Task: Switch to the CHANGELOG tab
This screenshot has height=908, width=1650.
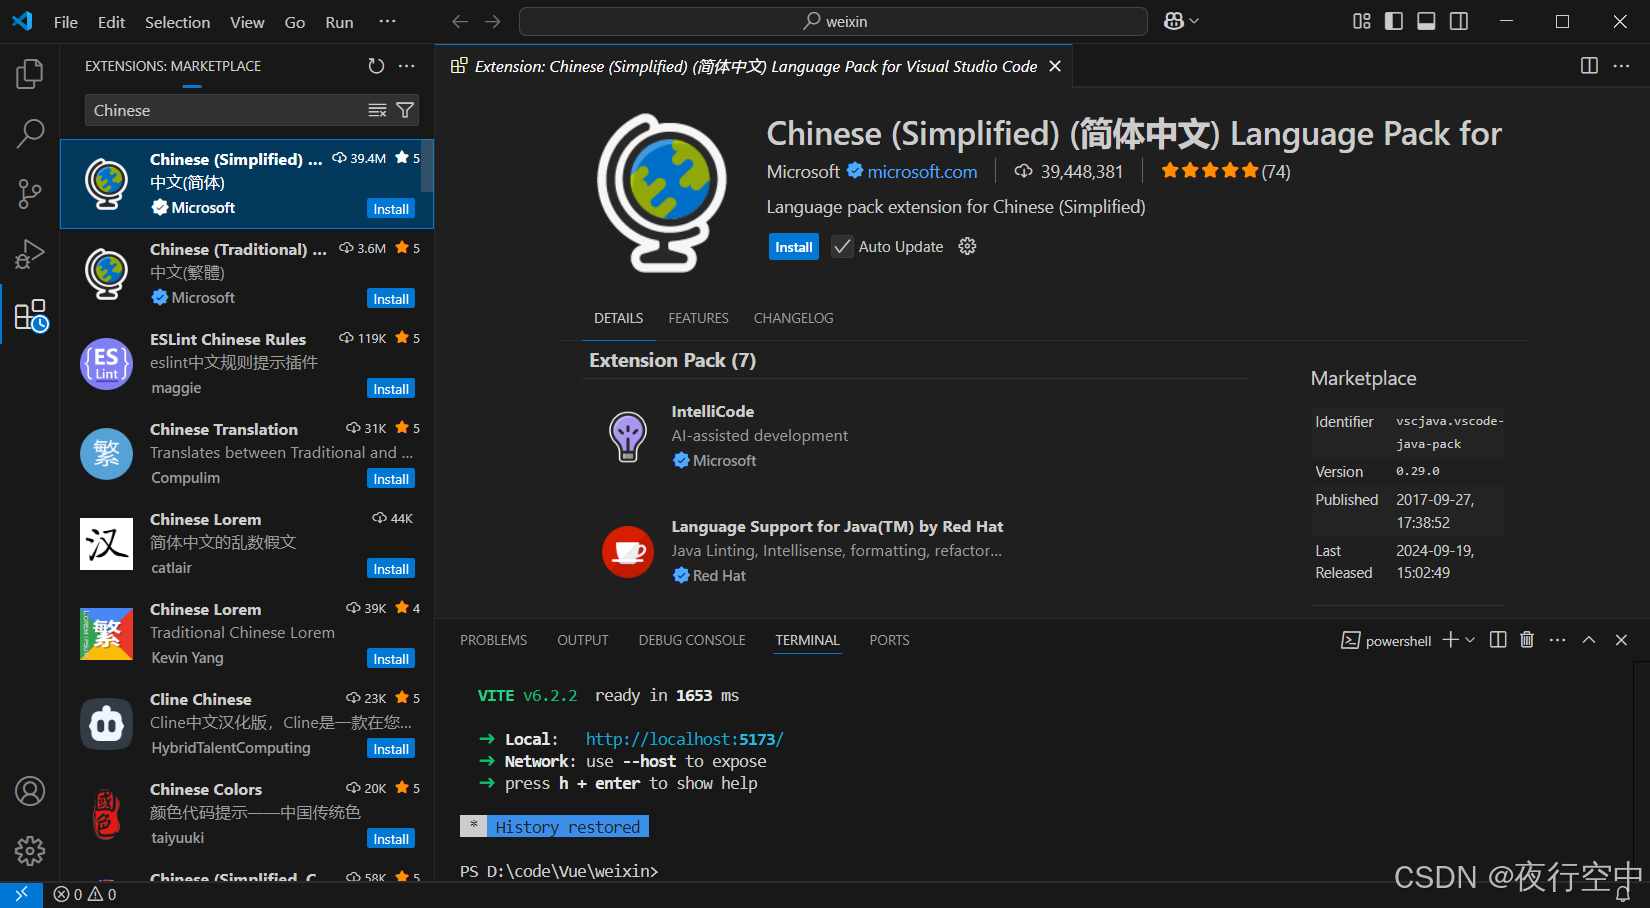Action: tap(793, 318)
